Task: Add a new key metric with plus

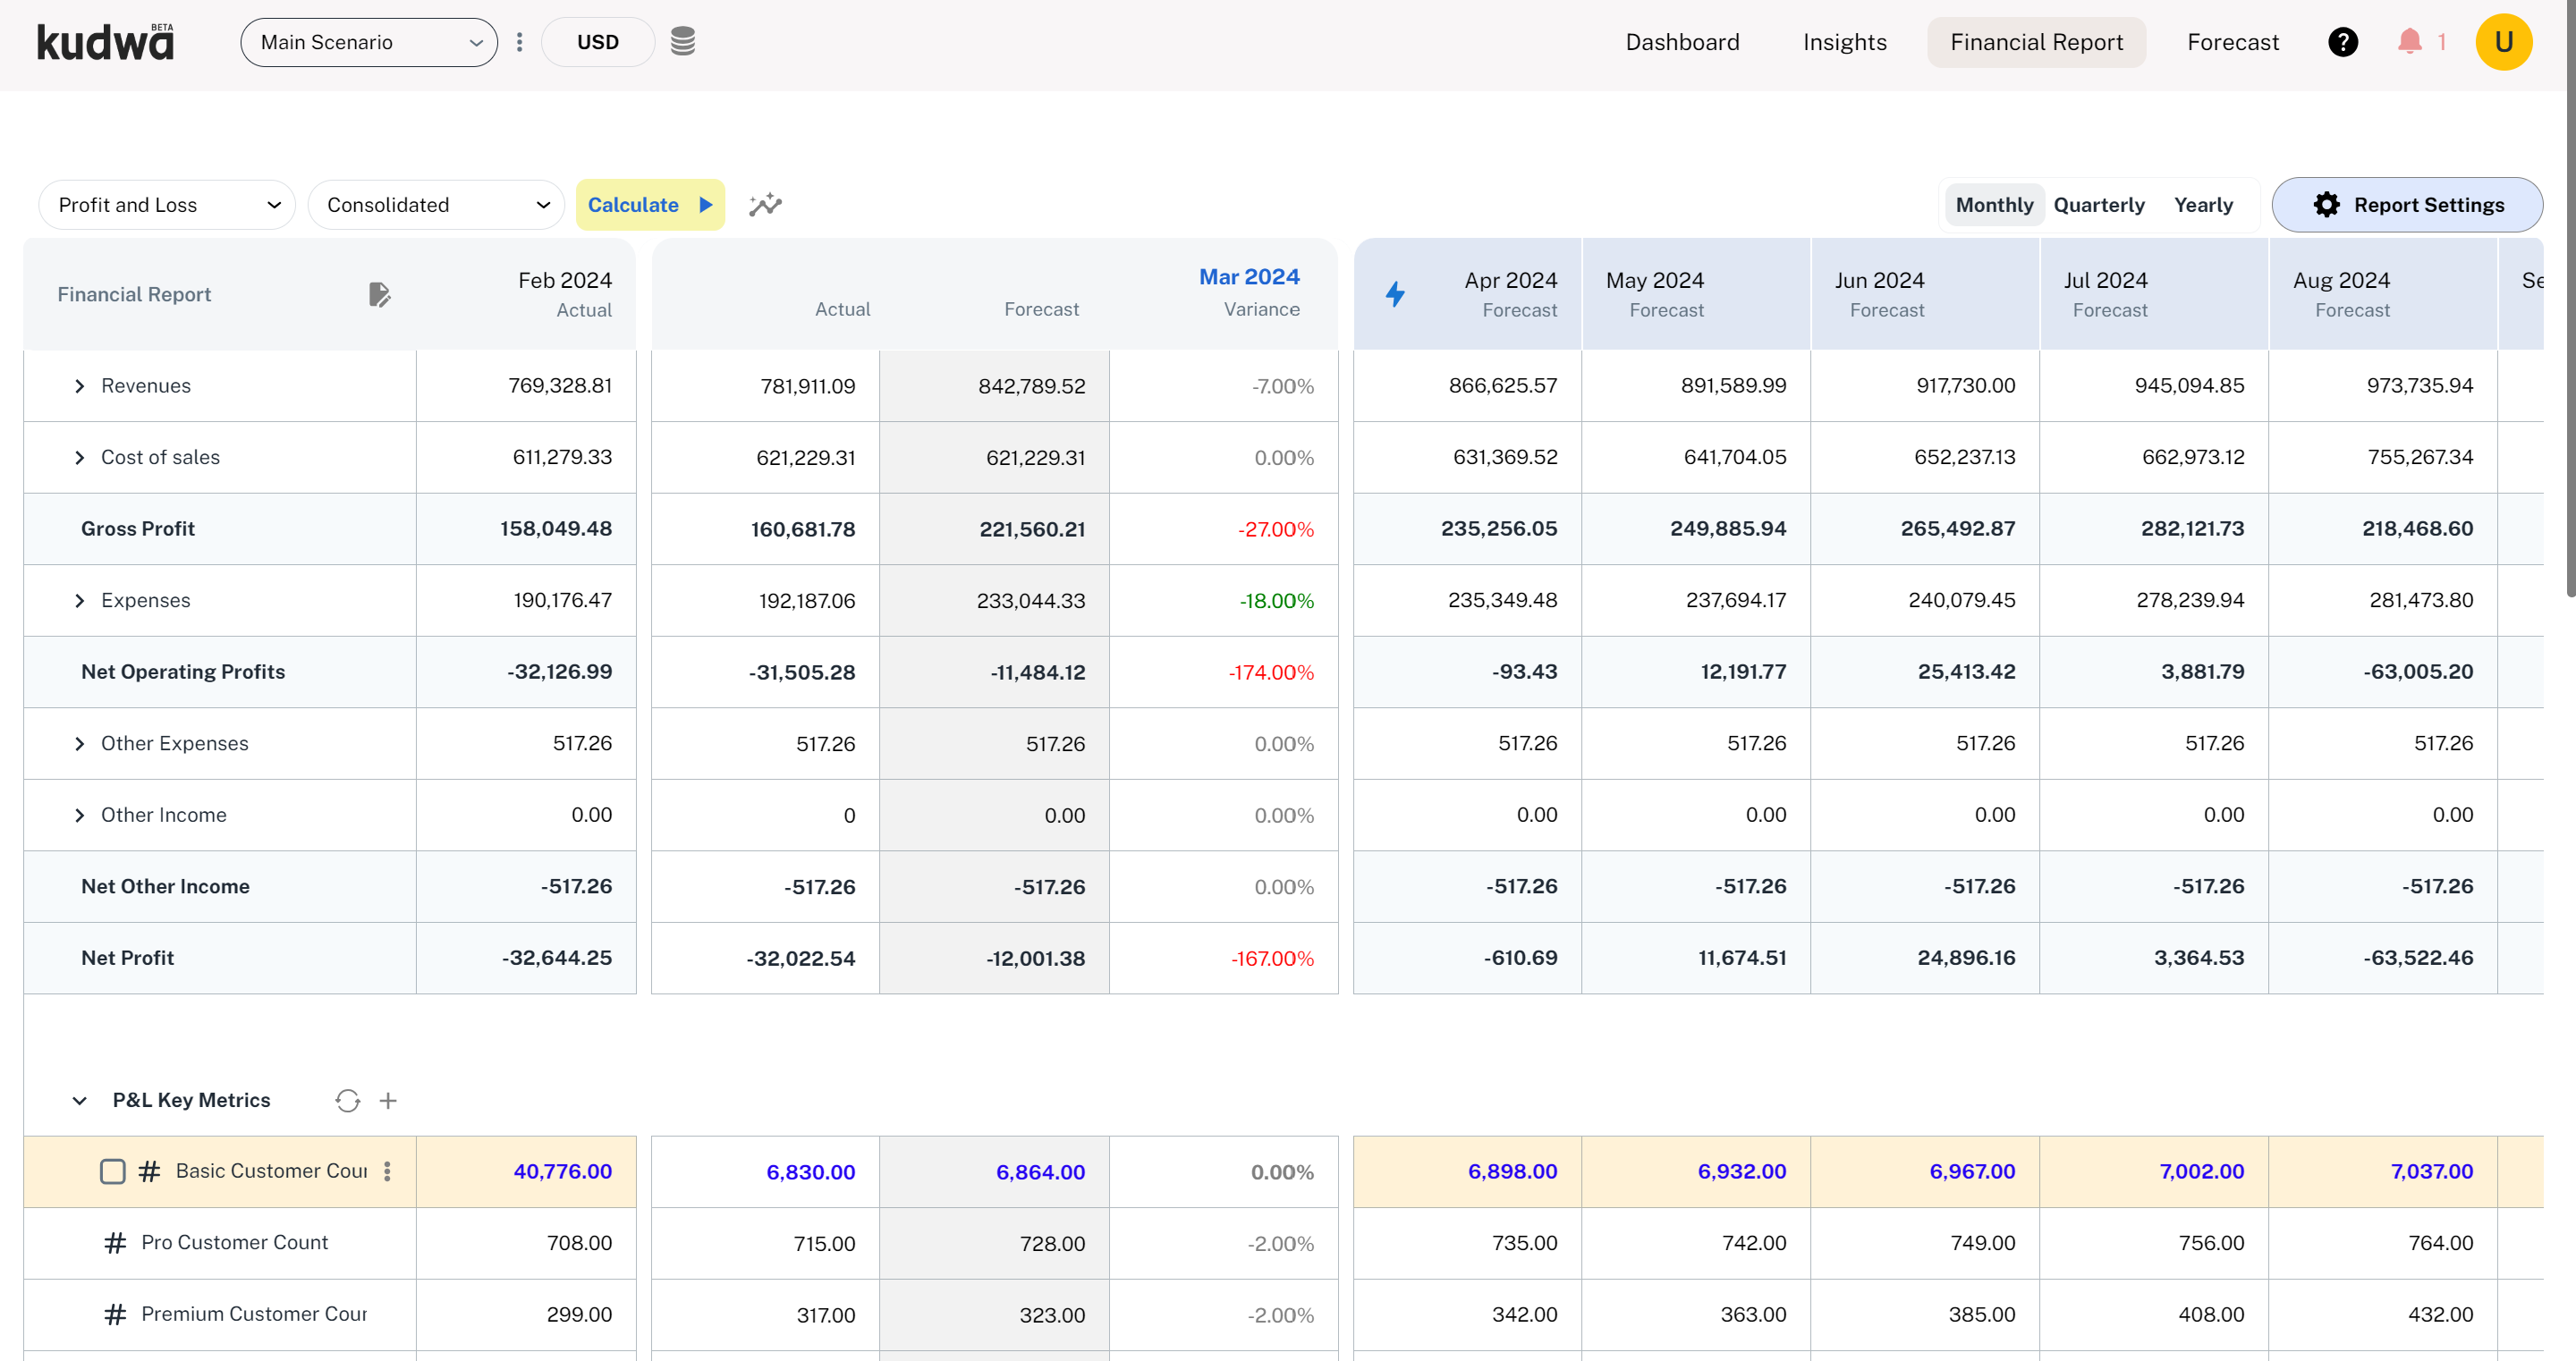Action: coord(388,1100)
